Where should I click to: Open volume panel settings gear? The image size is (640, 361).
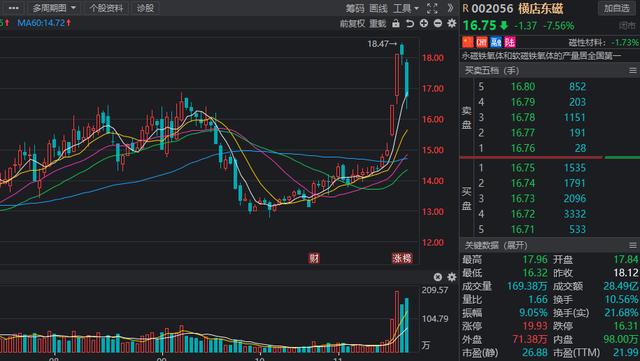tap(451, 277)
